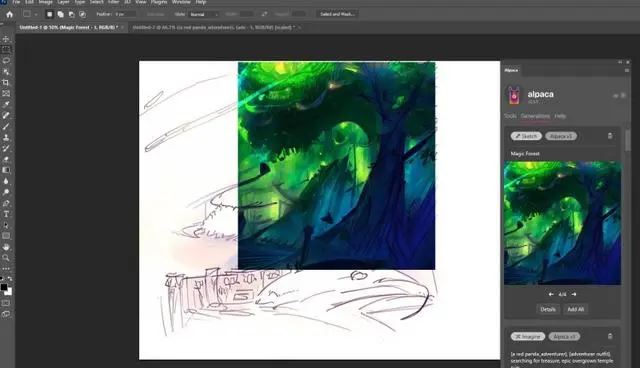
Task: Select the Eraser tool
Action: (x=6, y=160)
